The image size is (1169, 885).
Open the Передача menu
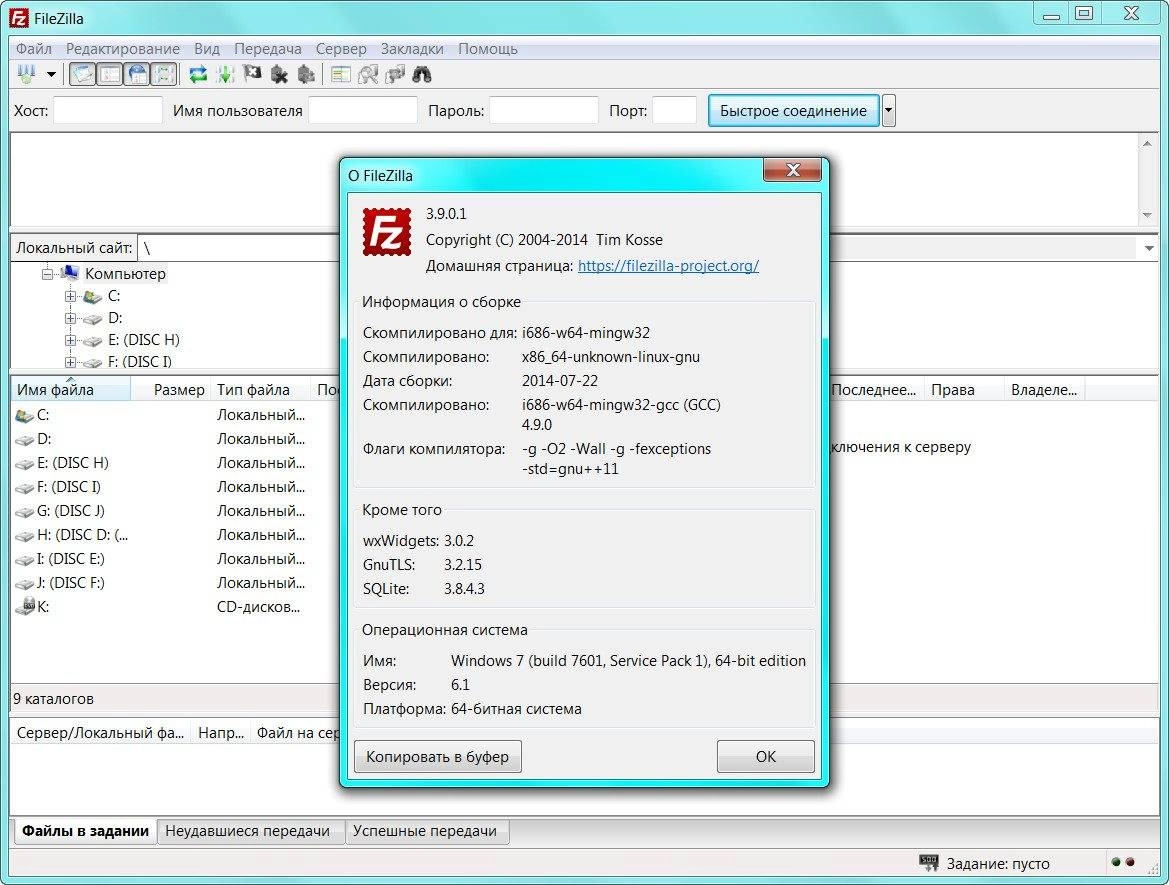click(x=268, y=48)
